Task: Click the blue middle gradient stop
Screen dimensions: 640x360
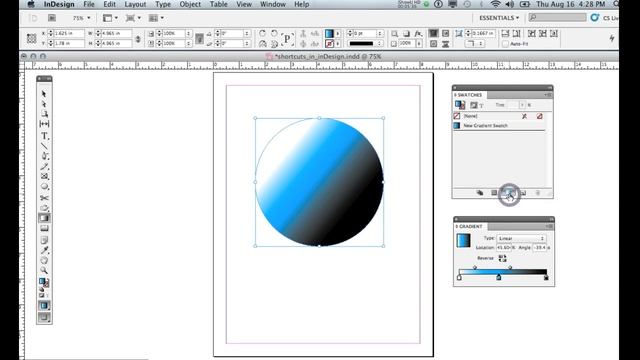Action: tap(498, 277)
